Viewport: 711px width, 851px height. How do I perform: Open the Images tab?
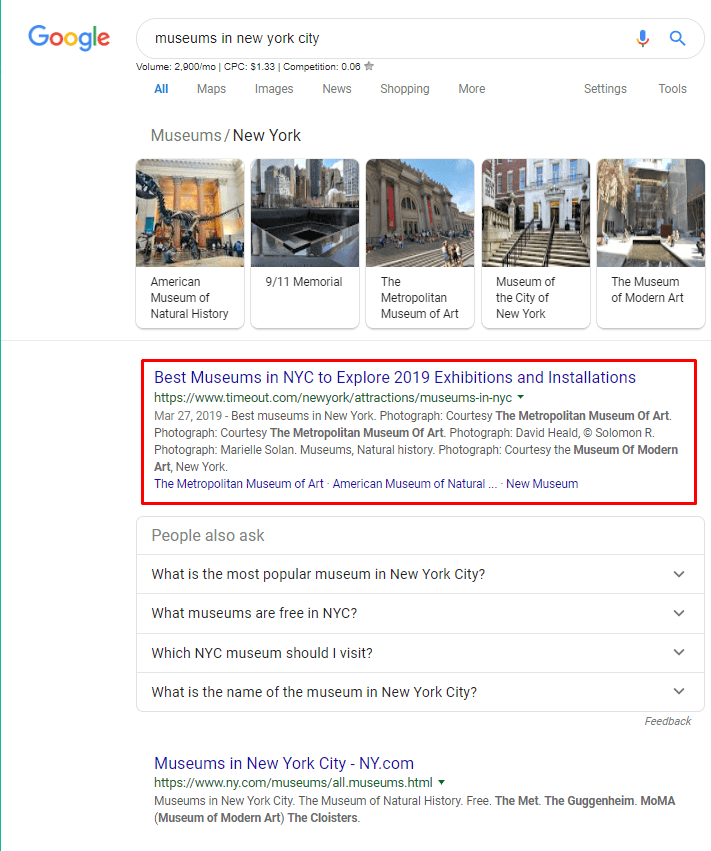tap(274, 89)
